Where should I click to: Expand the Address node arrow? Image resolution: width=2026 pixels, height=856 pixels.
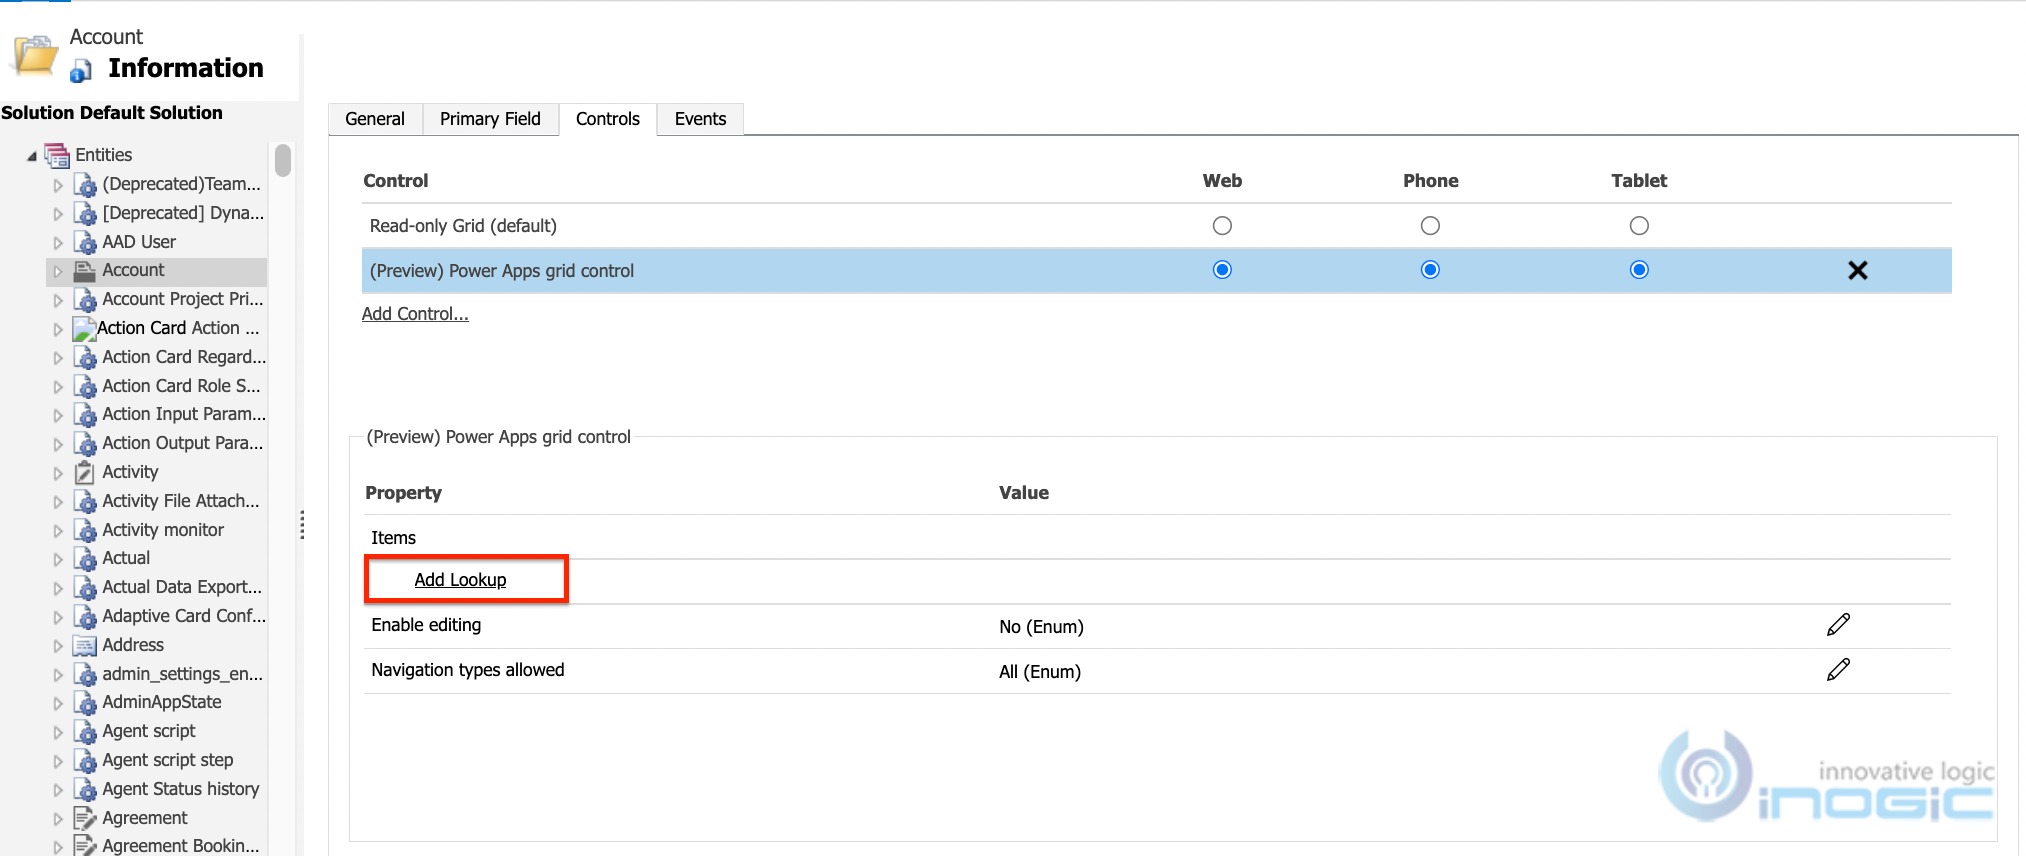(x=58, y=646)
